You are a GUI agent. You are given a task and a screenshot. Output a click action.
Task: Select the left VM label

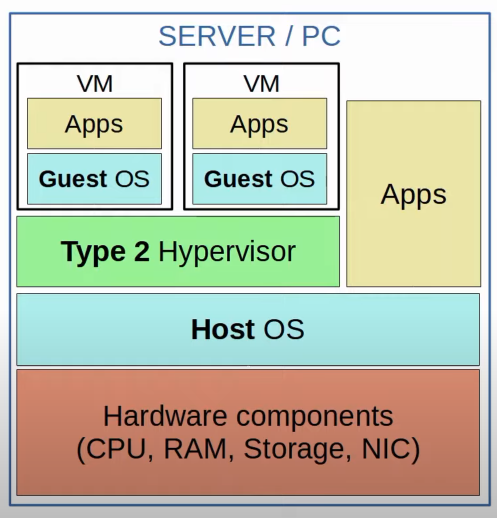pyautogui.click(x=95, y=84)
